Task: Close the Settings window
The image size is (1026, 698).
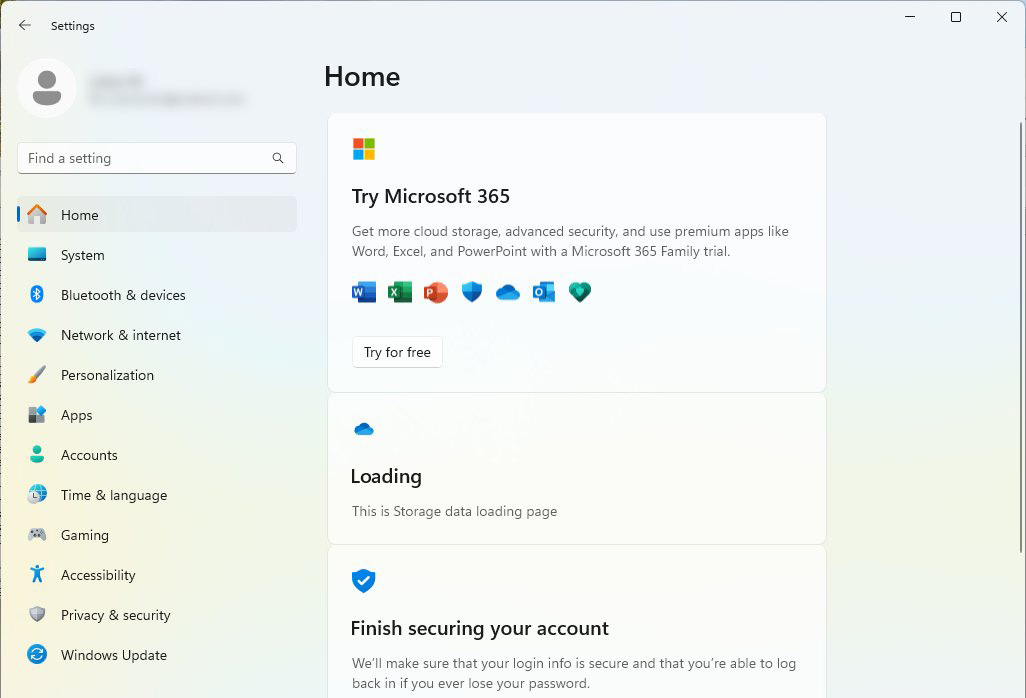Action: point(1002,17)
